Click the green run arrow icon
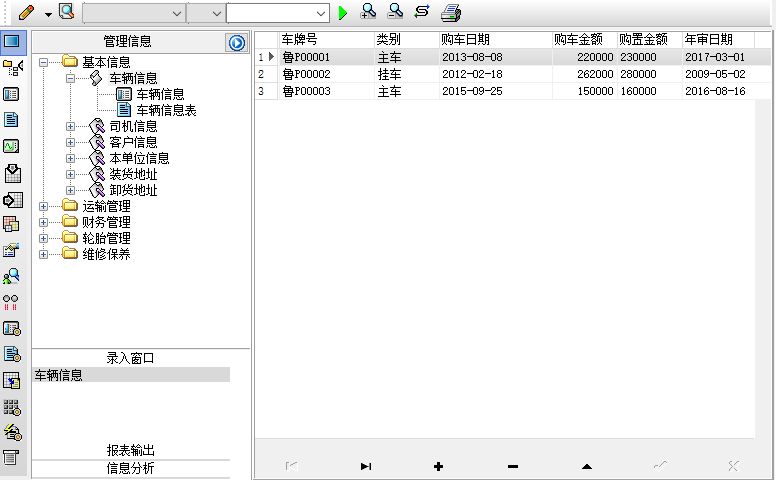Image resolution: width=776 pixels, height=480 pixels. tap(342, 13)
